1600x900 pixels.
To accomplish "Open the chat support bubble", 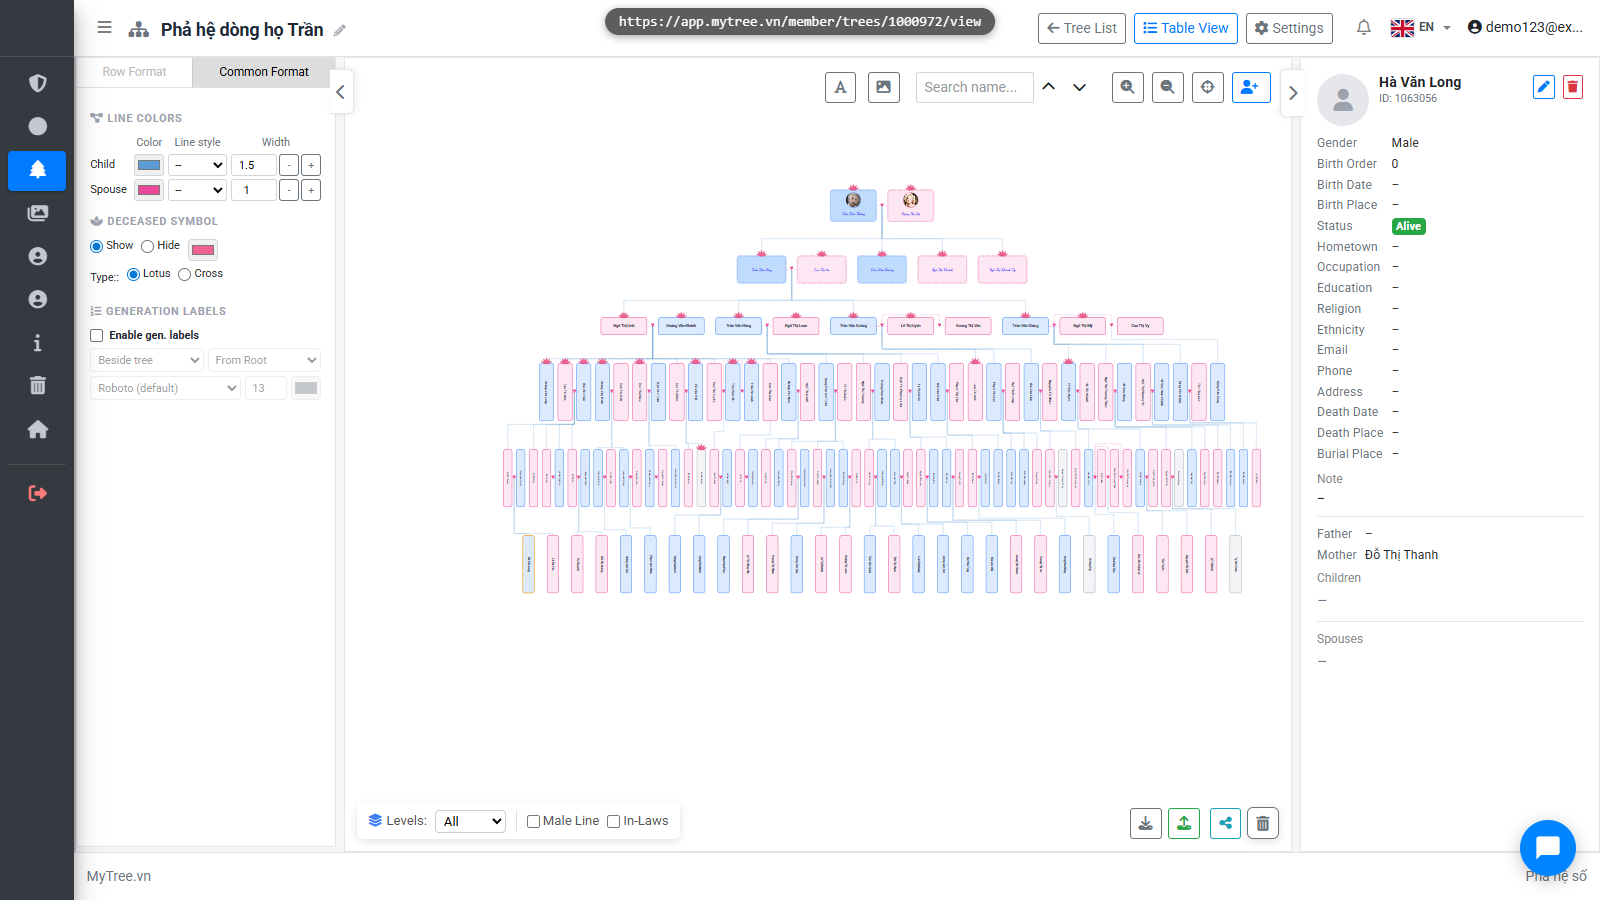I will click(x=1548, y=848).
